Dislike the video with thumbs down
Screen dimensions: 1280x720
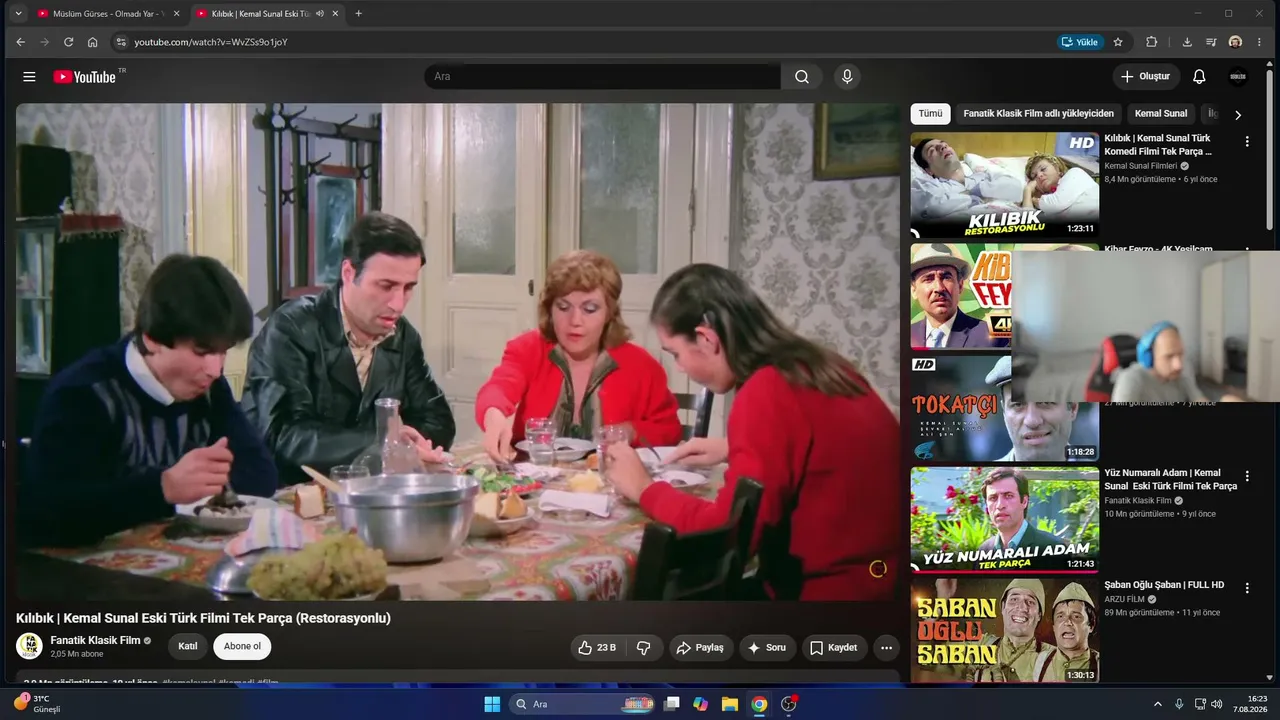pyautogui.click(x=644, y=648)
